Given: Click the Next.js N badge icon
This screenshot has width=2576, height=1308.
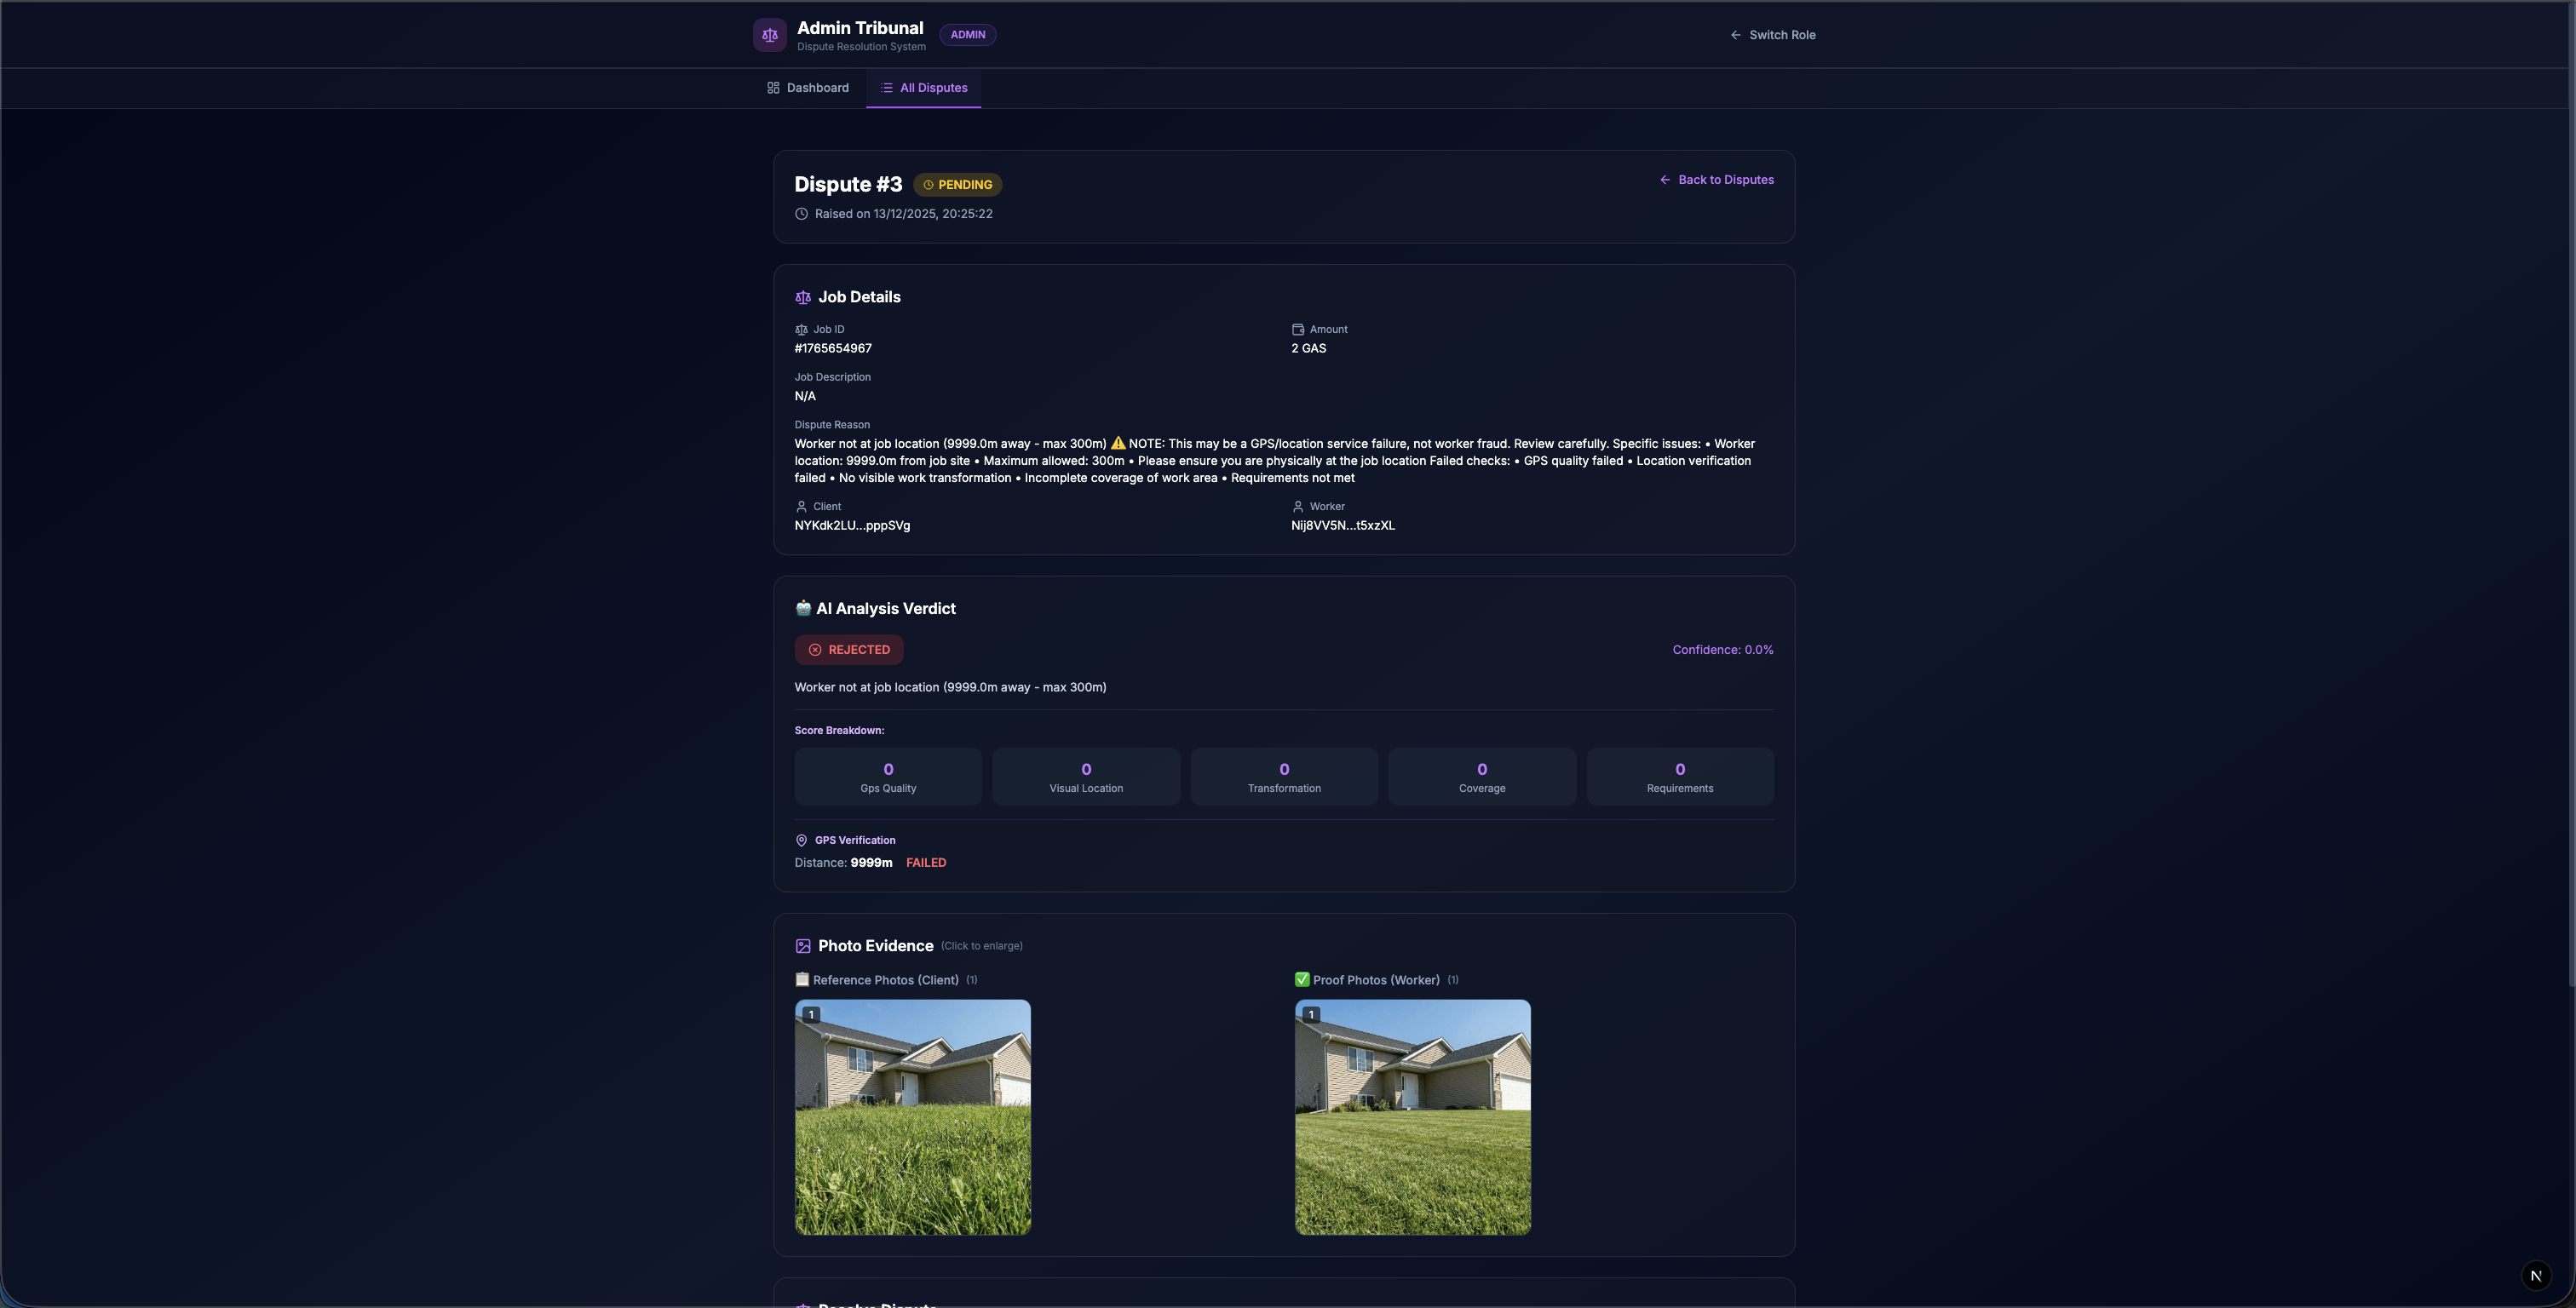Looking at the screenshot, I should [x=2535, y=1275].
